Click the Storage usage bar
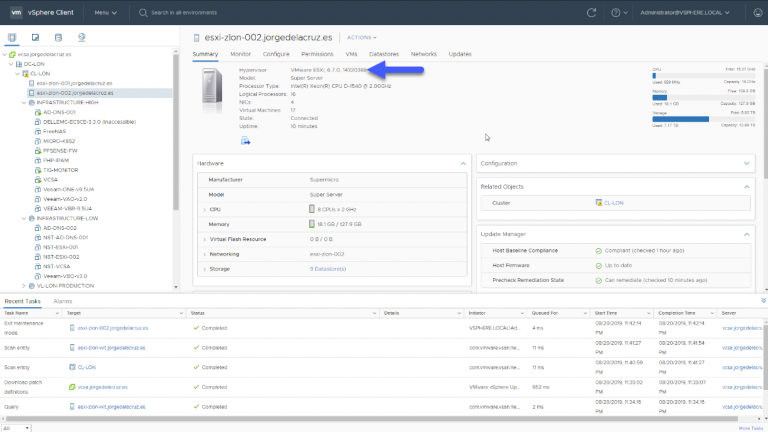768x432 pixels. [x=703, y=119]
